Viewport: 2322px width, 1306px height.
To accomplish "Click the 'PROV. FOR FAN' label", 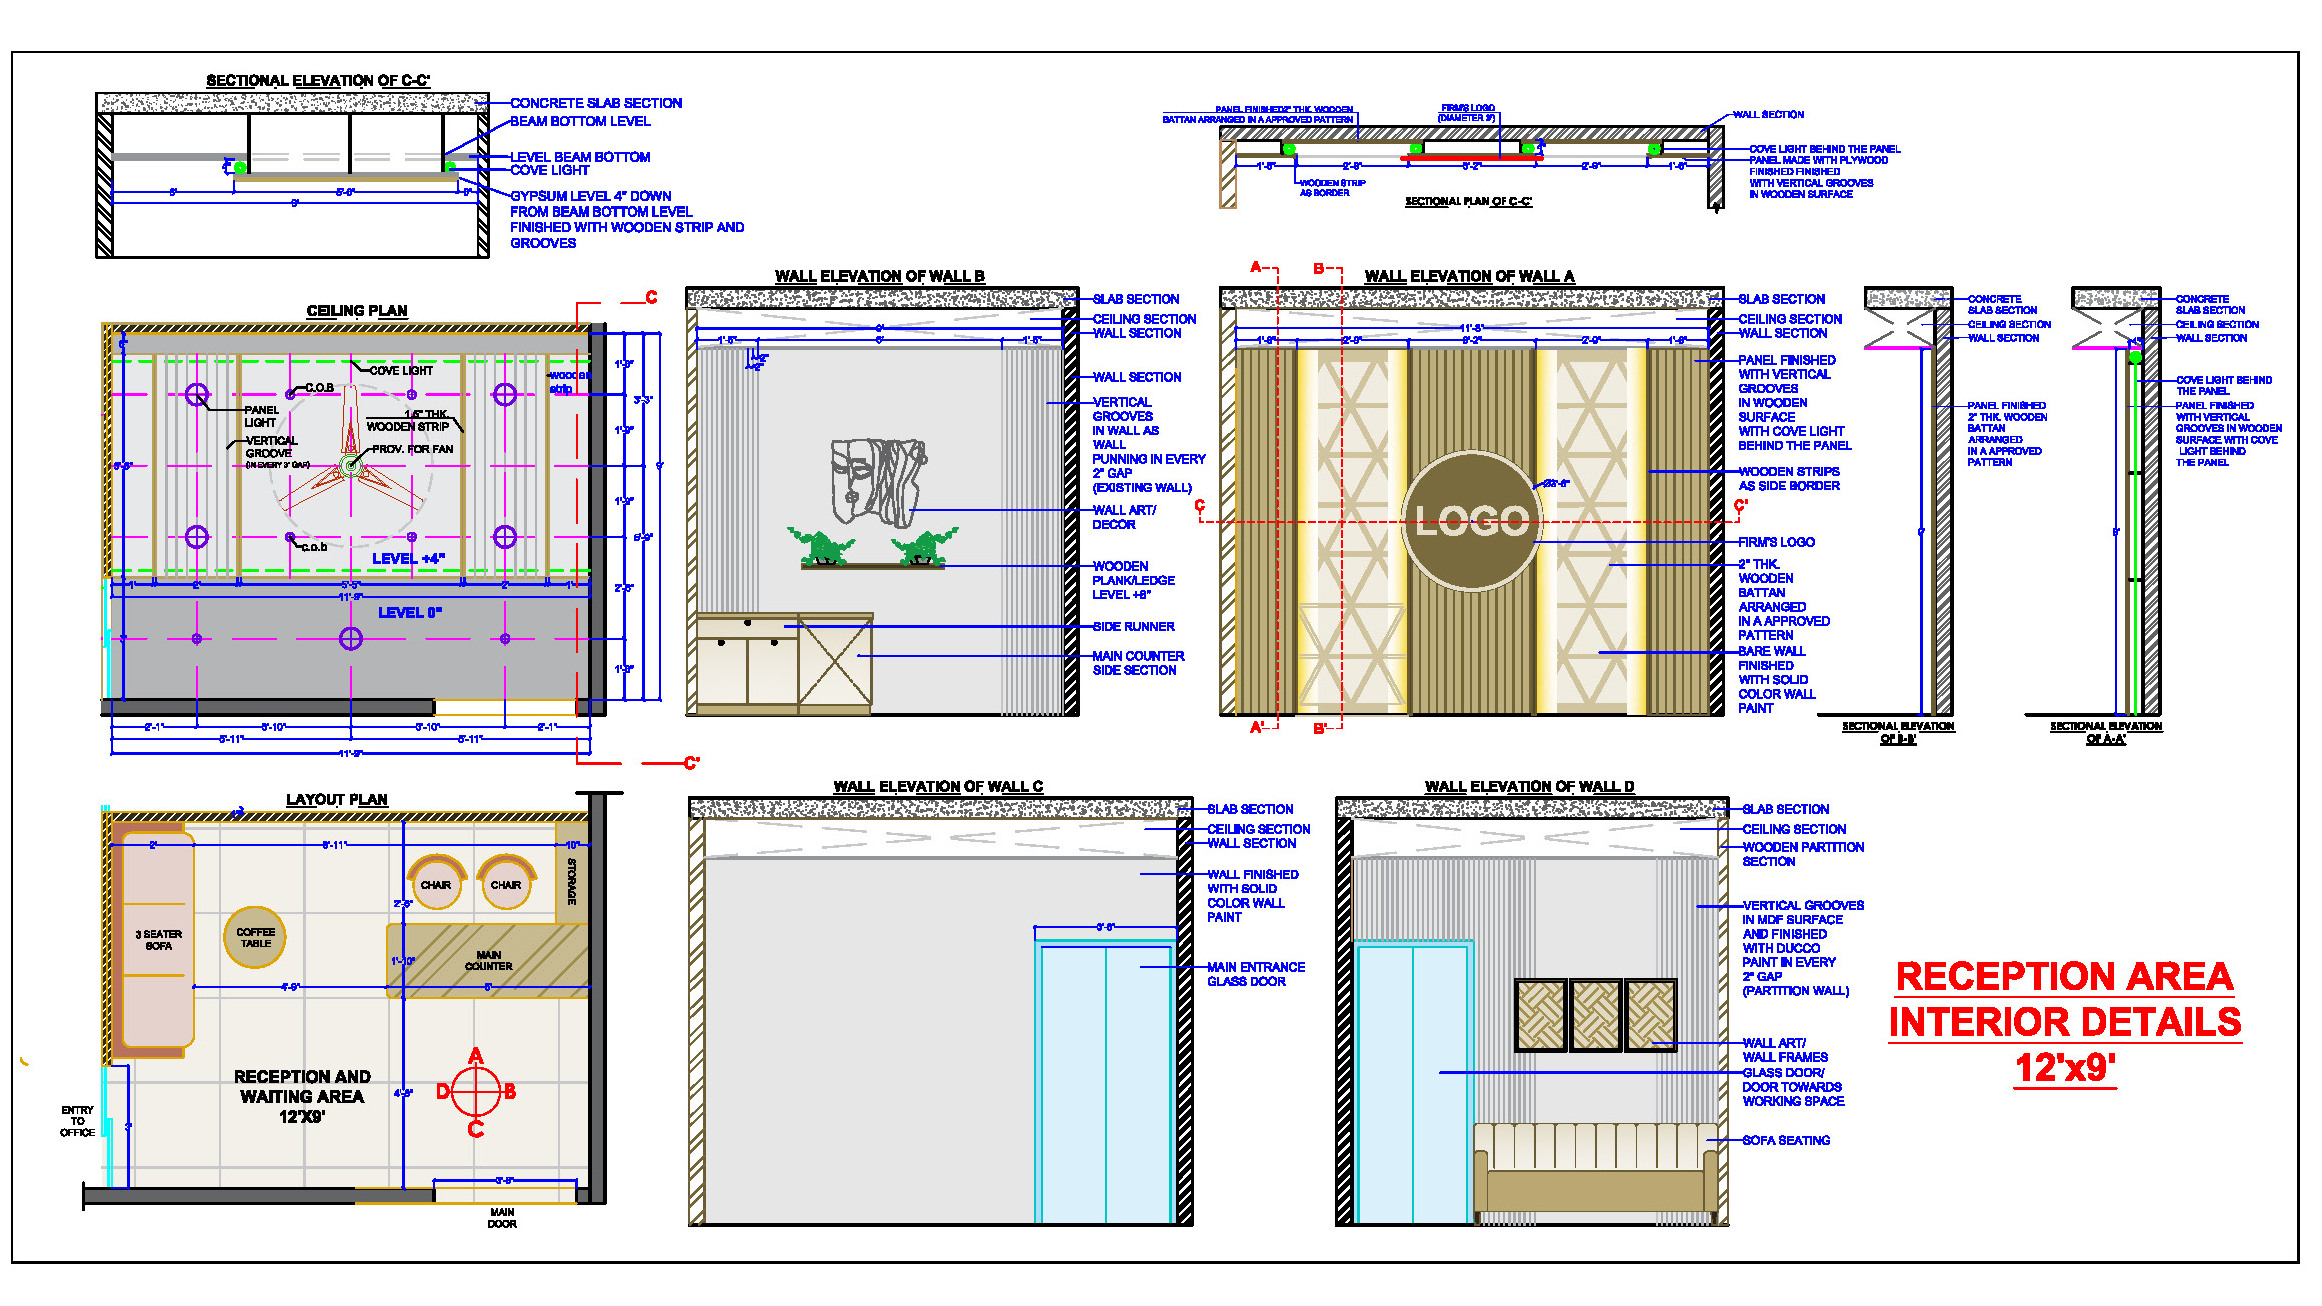I will click(x=412, y=449).
